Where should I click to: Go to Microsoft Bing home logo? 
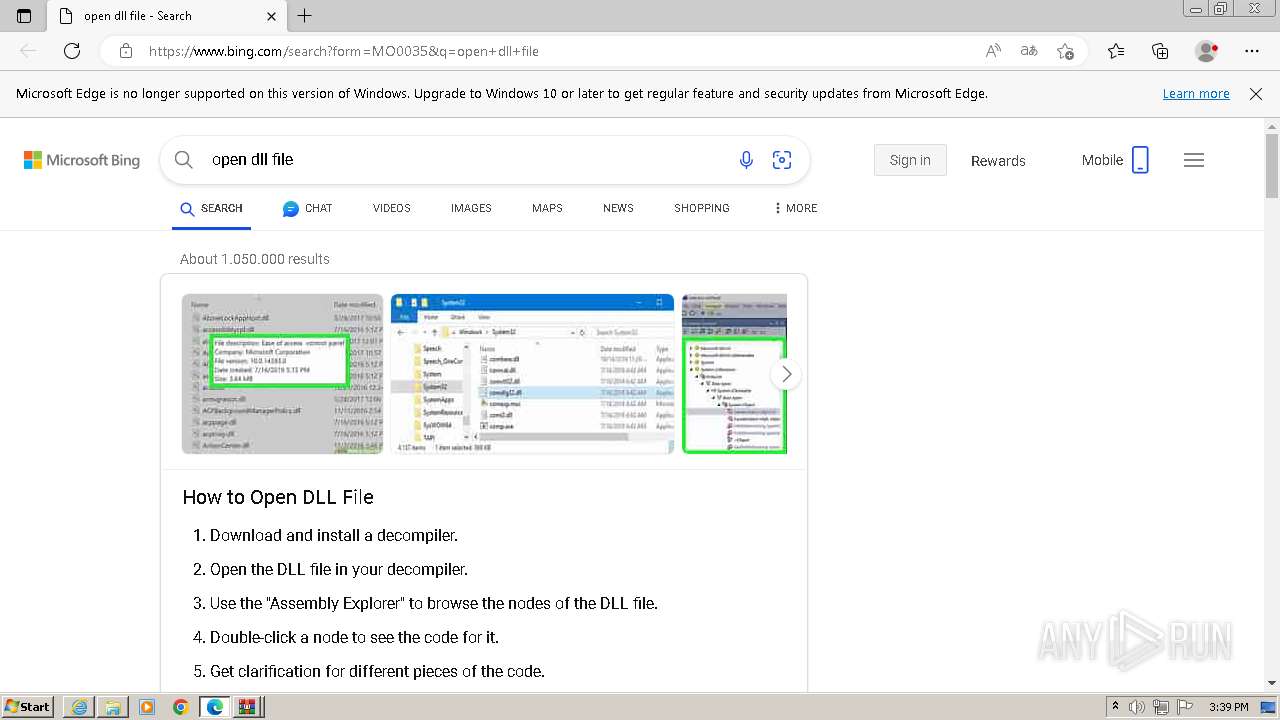point(82,160)
